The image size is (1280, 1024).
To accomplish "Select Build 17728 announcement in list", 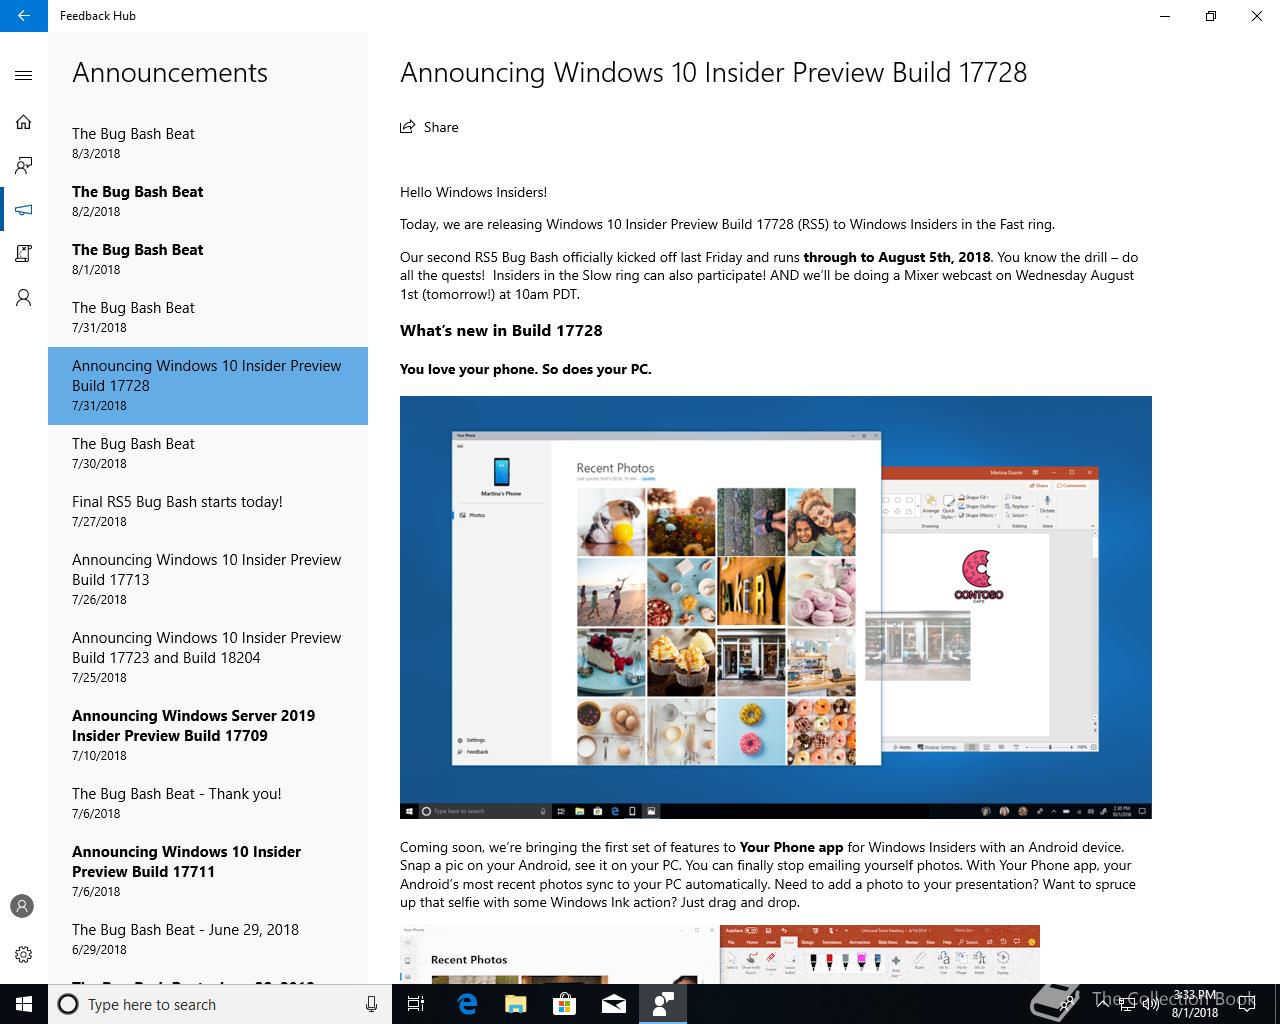I will tap(208, 386).
